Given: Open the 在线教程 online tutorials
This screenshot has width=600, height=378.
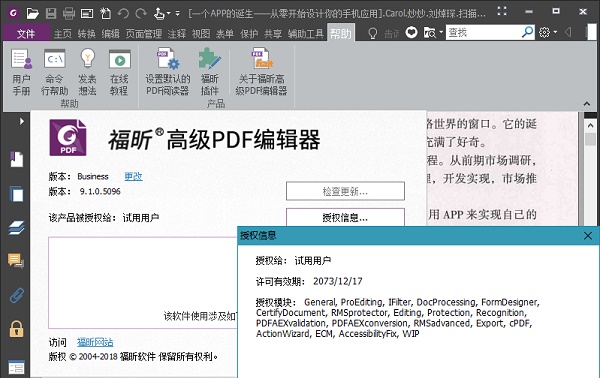Looking at the screenshot, I should click(119, 72).
